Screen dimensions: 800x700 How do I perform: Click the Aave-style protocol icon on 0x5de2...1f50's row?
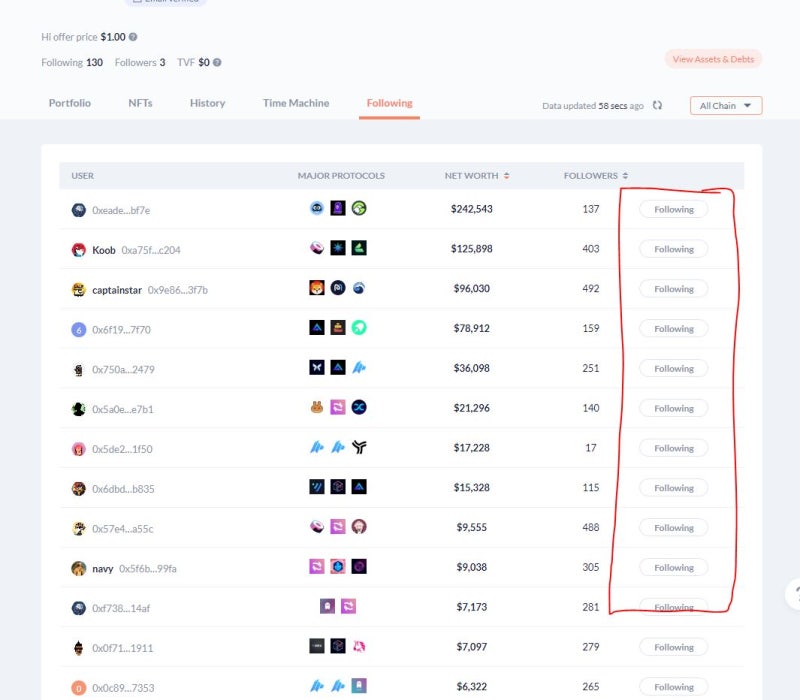(x=317, y=448)
